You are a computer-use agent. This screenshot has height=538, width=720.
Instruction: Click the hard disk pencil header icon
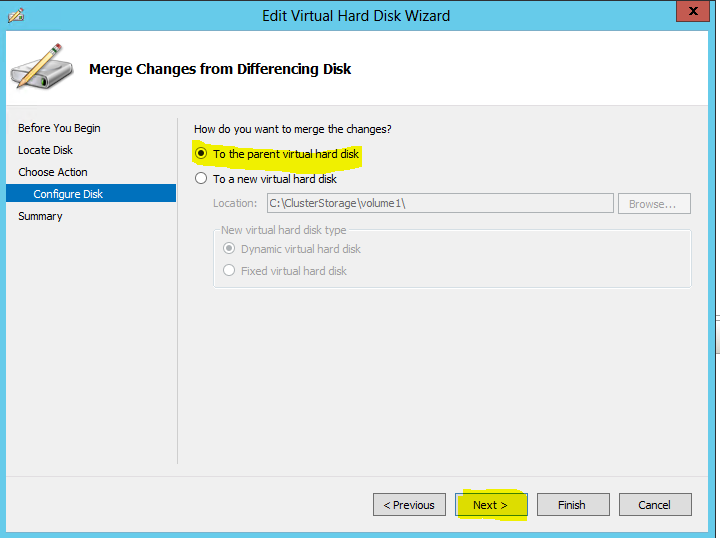(x=40, y=68)
